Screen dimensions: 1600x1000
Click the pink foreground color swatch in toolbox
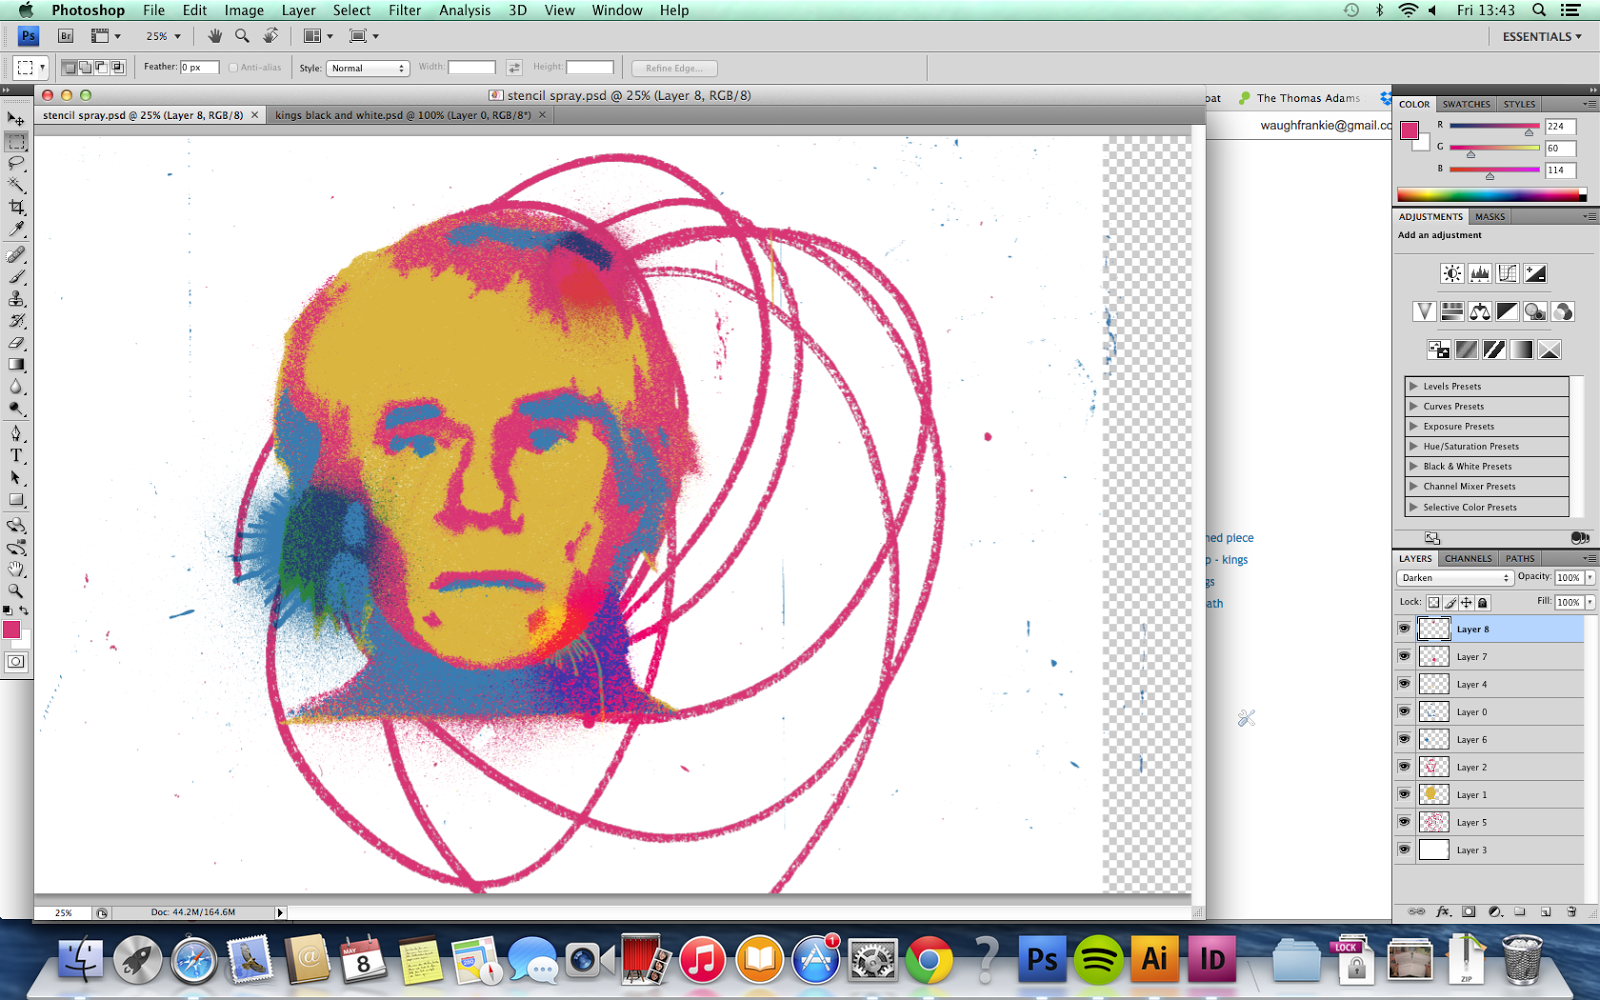point(11,629)
